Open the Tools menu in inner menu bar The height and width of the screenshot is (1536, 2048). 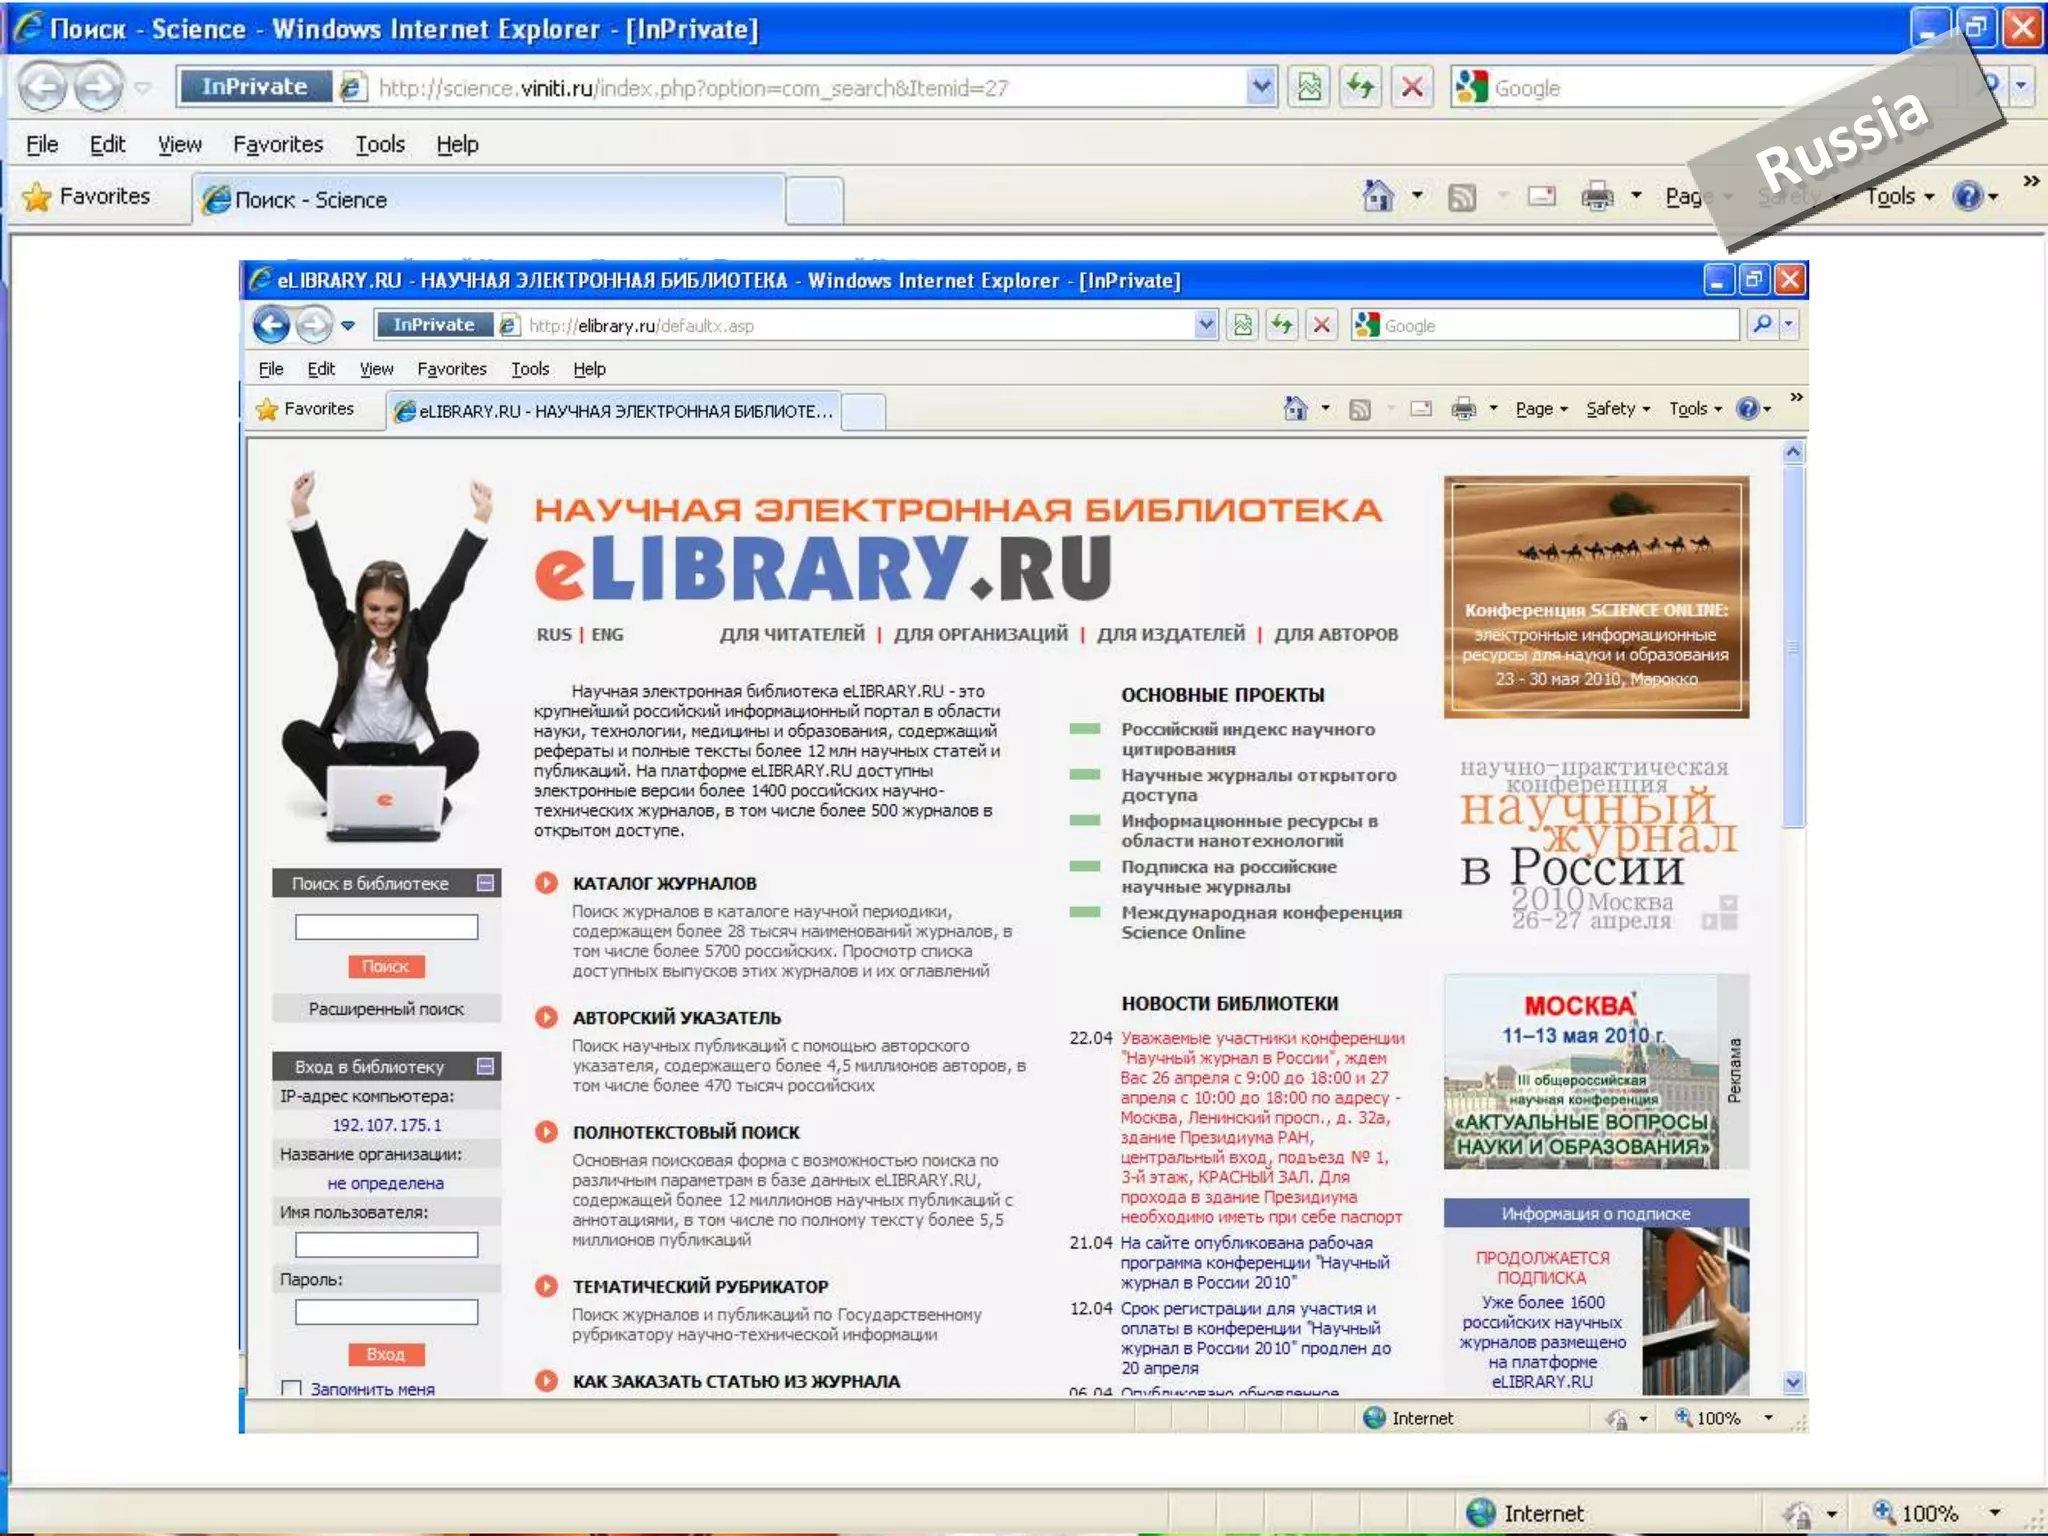(x=530, y=369)
